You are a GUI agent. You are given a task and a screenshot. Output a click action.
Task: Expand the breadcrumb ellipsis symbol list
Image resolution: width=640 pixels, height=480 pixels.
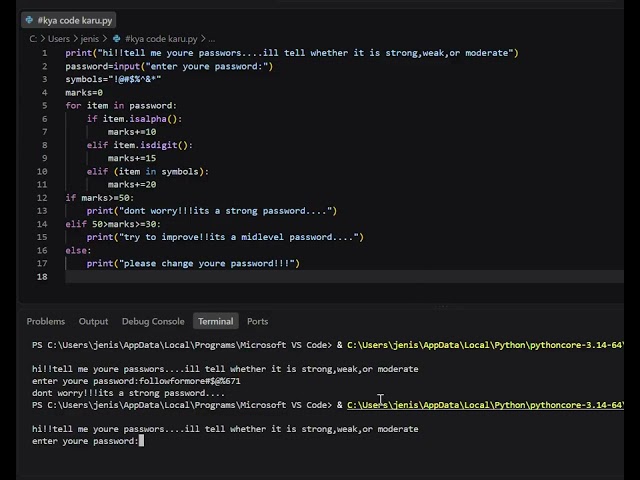point(211,39)
